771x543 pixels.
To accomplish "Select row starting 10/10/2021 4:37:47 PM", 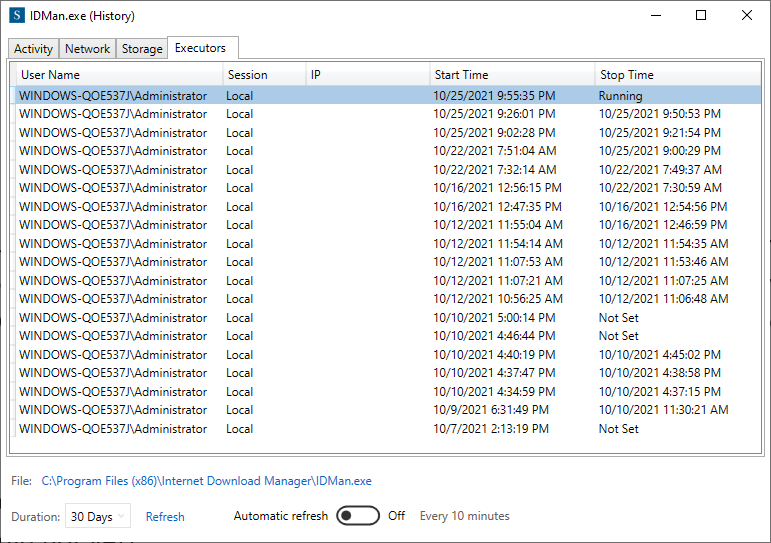I will click(x=387, y=373).
